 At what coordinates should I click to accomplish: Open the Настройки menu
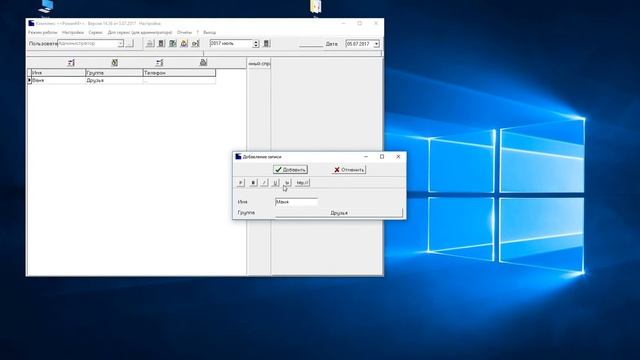[x=73, y=32]
